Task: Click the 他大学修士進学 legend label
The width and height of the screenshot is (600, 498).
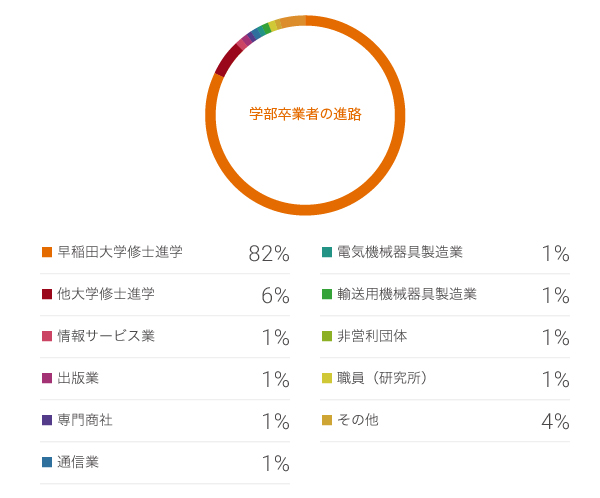Action: point(106,294)
